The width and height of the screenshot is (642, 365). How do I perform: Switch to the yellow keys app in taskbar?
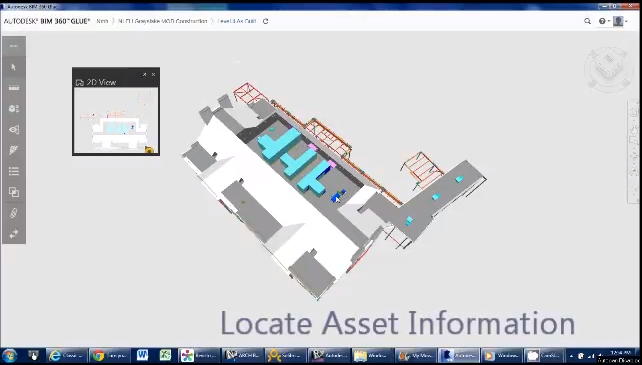[x=285, y=356]
